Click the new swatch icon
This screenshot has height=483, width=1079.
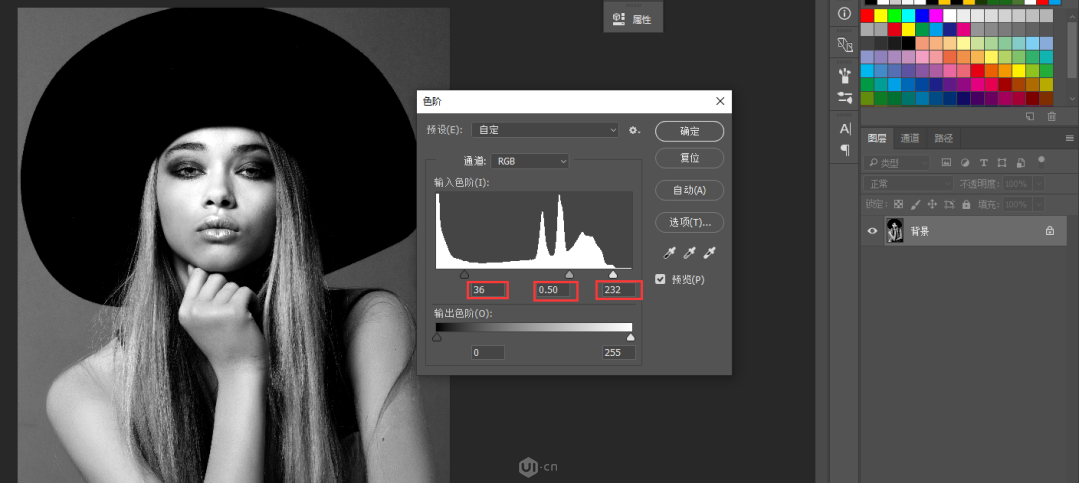(x=1030, y=116)
